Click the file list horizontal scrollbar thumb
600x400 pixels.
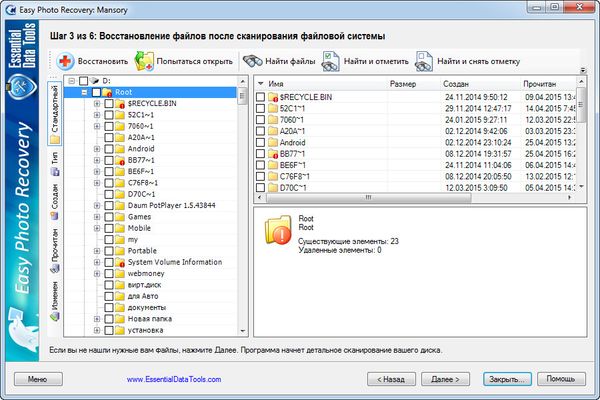point(368,198)
